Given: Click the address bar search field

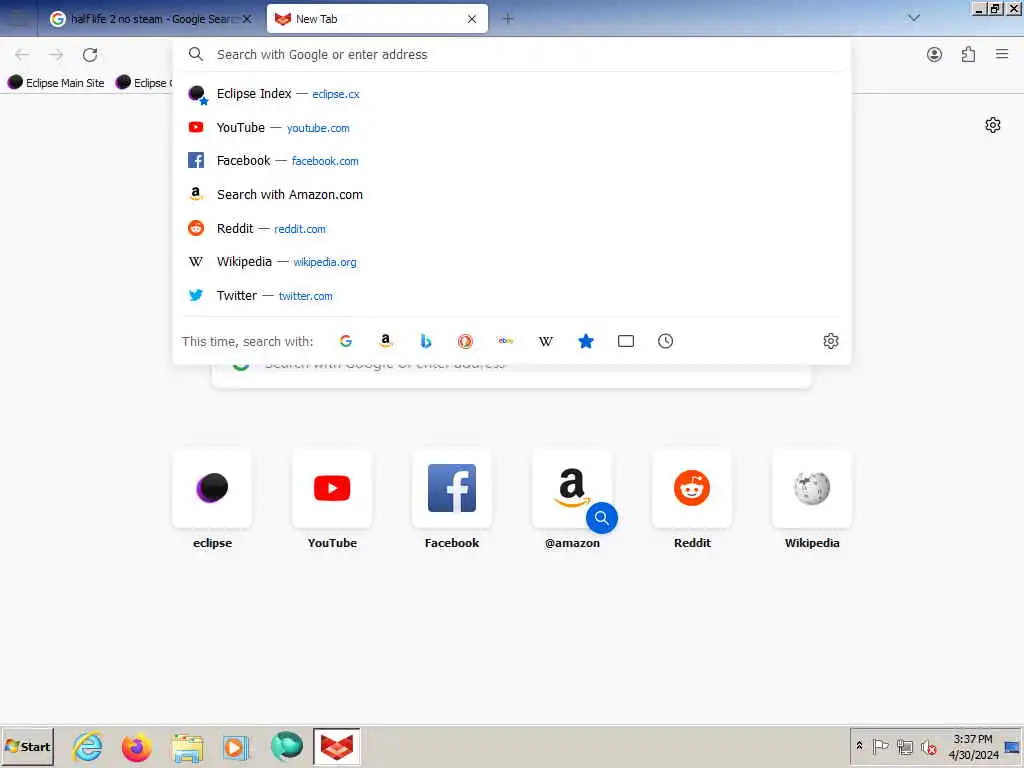Looking at the screenshot, I should pyautogui.click(x=512, y=54).
